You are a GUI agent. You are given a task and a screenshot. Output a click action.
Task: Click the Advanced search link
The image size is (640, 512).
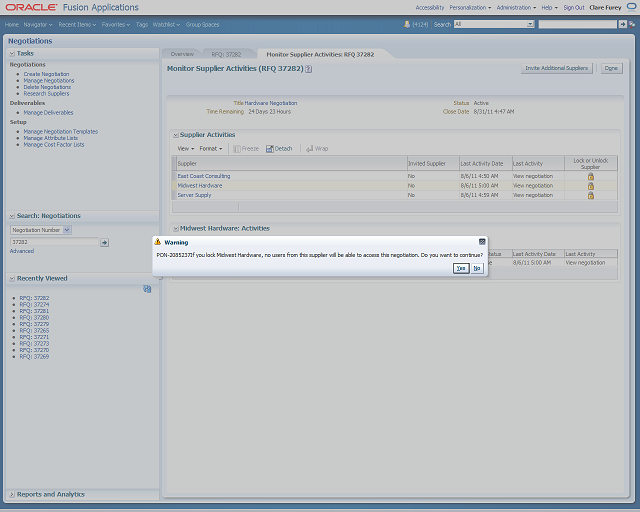[22, 251]
